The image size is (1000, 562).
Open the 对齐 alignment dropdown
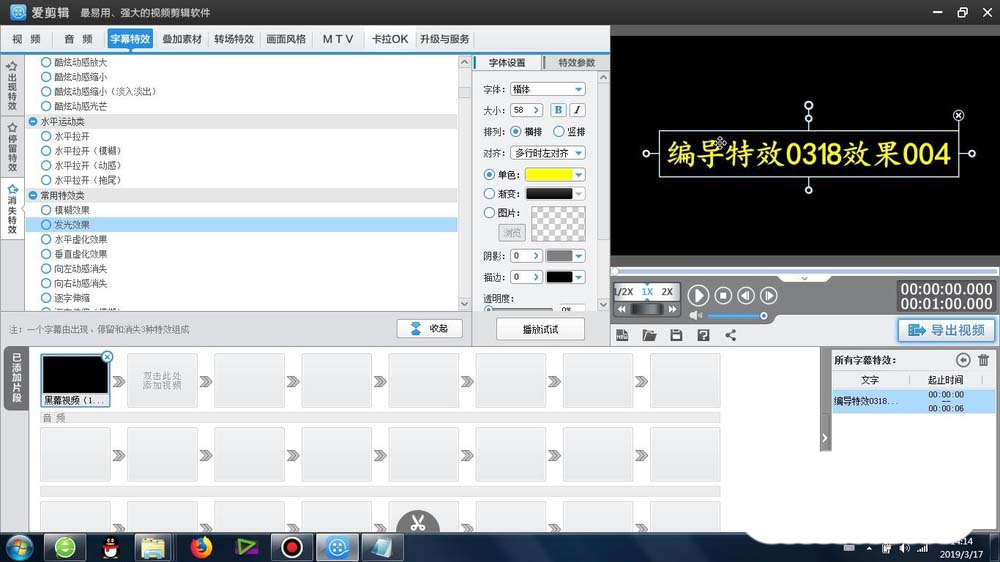pos(547,153)
